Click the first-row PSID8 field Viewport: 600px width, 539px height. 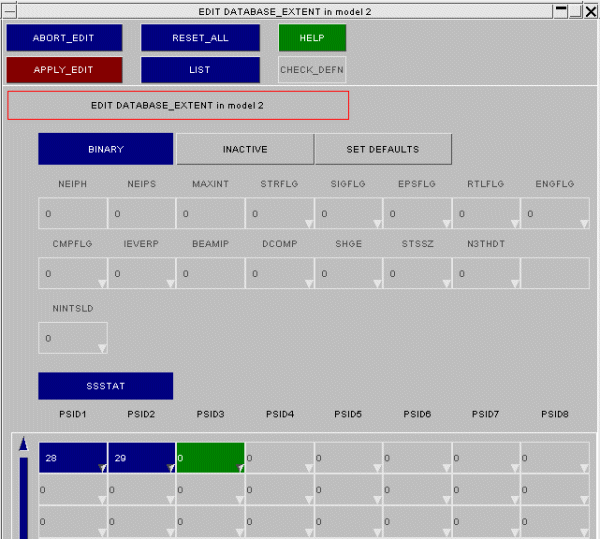point(555,458)
